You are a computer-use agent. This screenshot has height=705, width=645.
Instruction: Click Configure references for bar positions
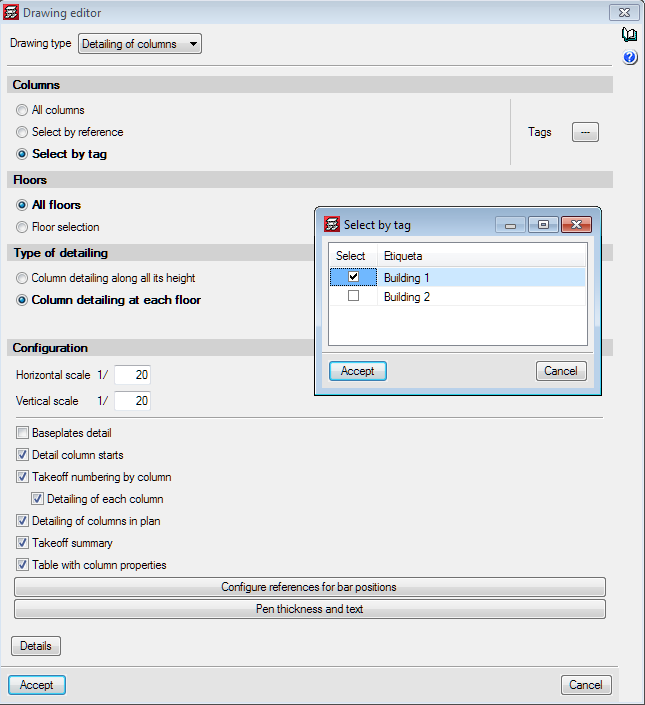(x=310, y=587)
